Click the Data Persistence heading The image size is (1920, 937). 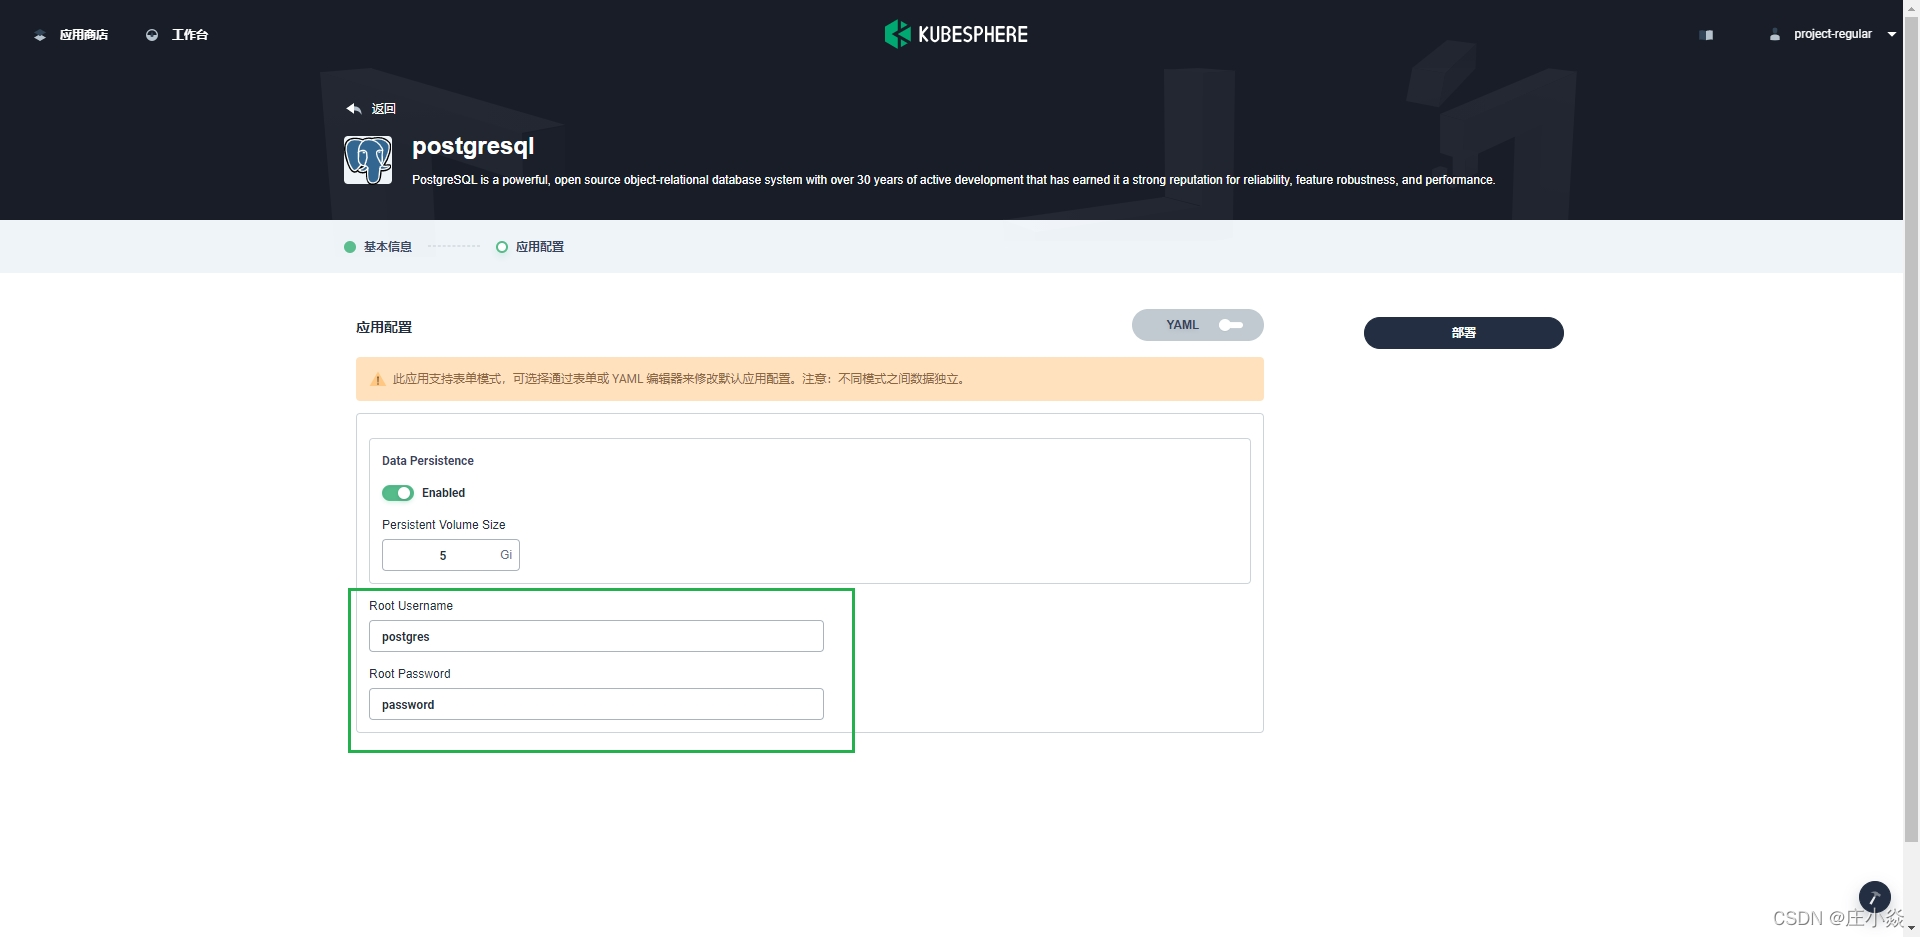click(428, 461)
